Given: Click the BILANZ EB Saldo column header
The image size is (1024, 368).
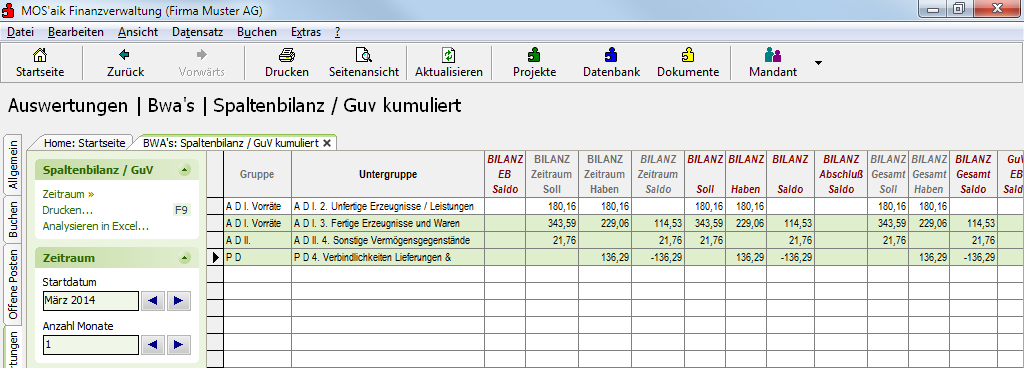Looking at the screenshot, I should (505, 174).
